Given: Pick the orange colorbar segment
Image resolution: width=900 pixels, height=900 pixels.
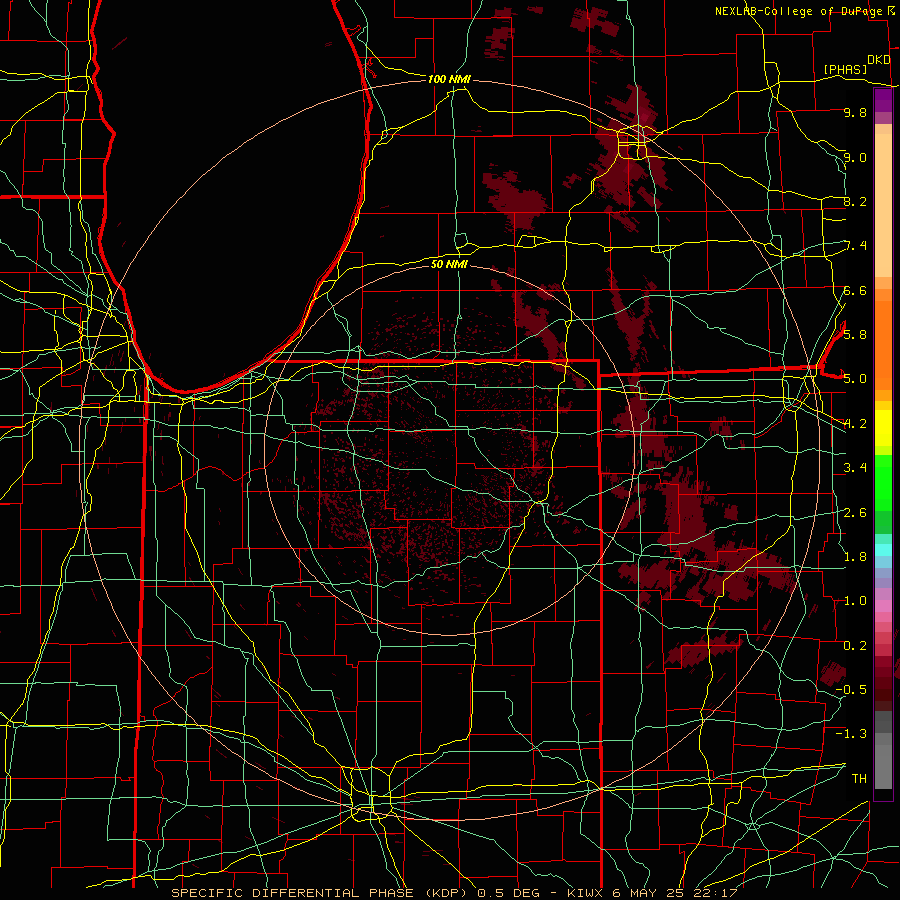Looking at the screenshot, I should point(883,345).
